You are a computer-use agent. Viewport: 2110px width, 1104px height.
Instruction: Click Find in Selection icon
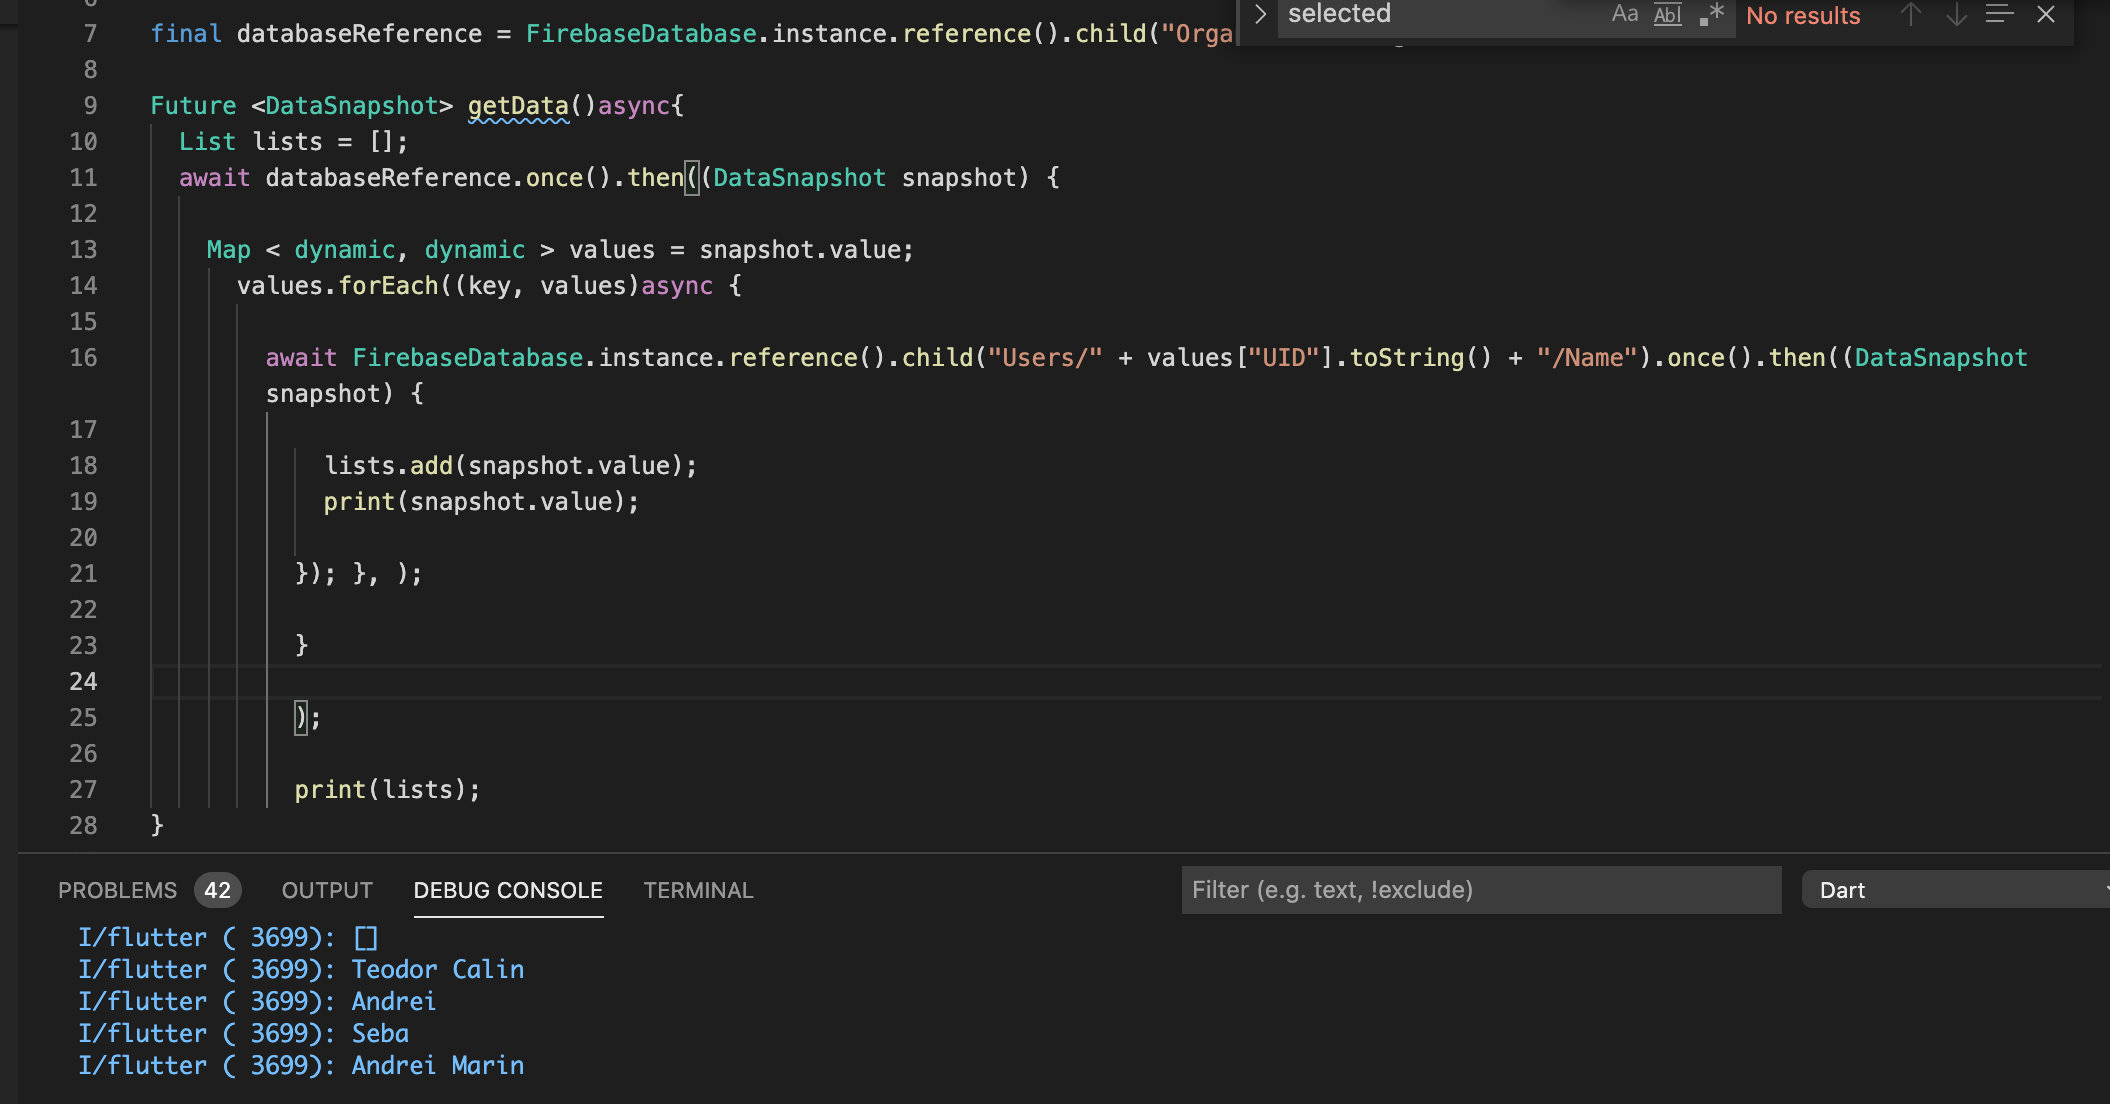coord(1999,15)
